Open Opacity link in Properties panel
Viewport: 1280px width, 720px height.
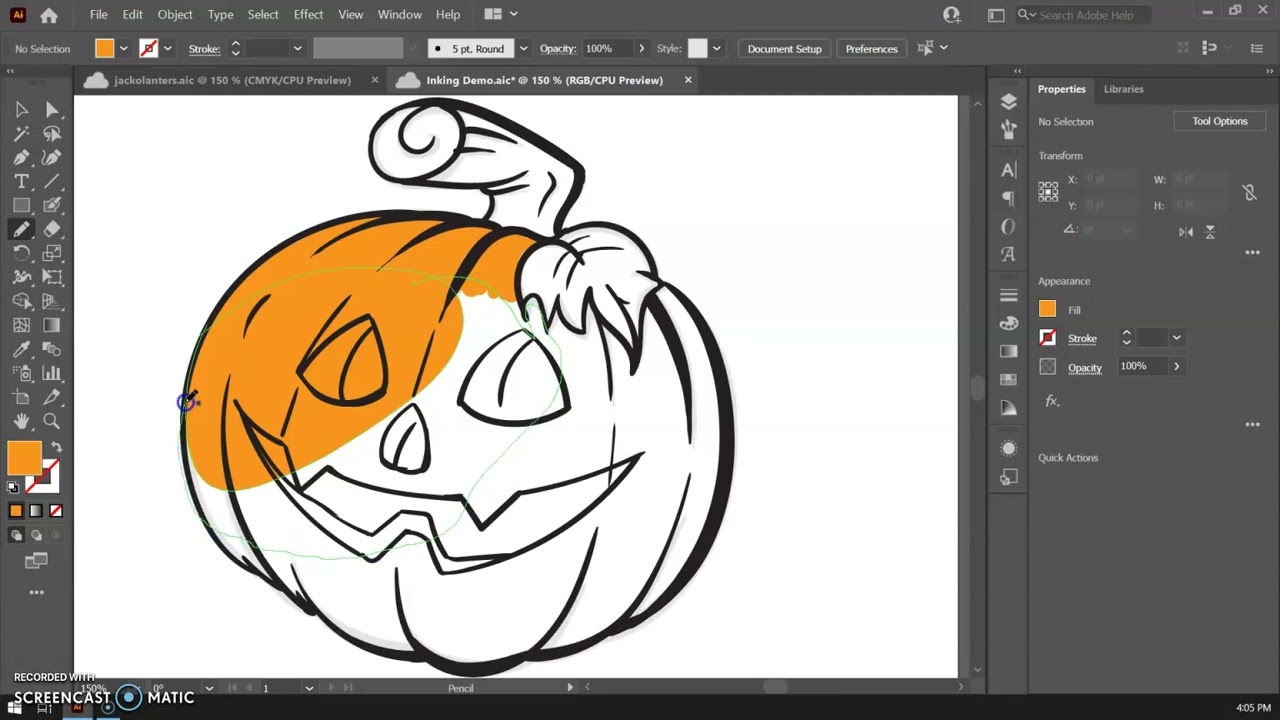[x=1084, y=367]
